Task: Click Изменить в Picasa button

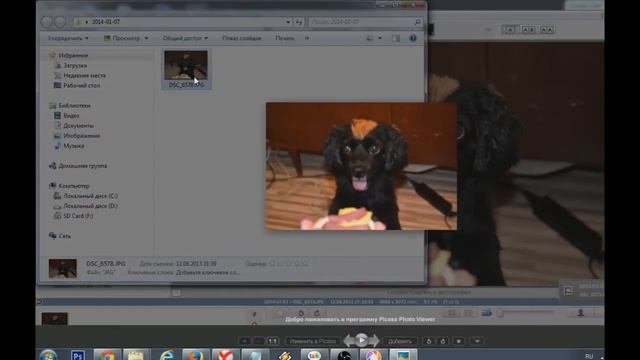Action: [312, 341]
